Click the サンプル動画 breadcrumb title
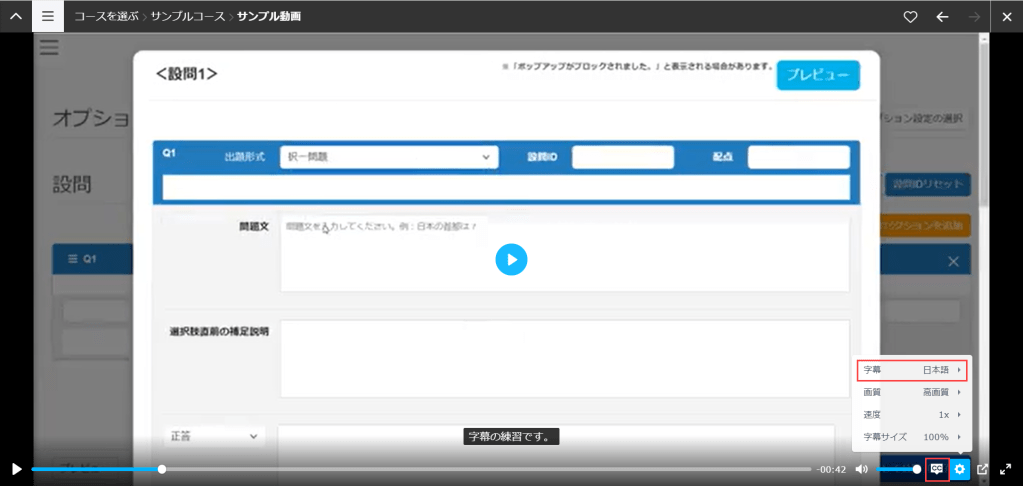The width and height of the screenshot is (1023, 486). (x=269, y=17)
